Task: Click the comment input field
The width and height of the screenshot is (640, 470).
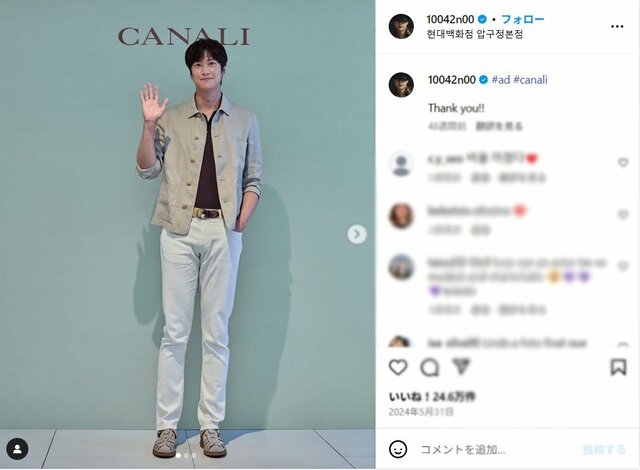Action: (498, 450)
